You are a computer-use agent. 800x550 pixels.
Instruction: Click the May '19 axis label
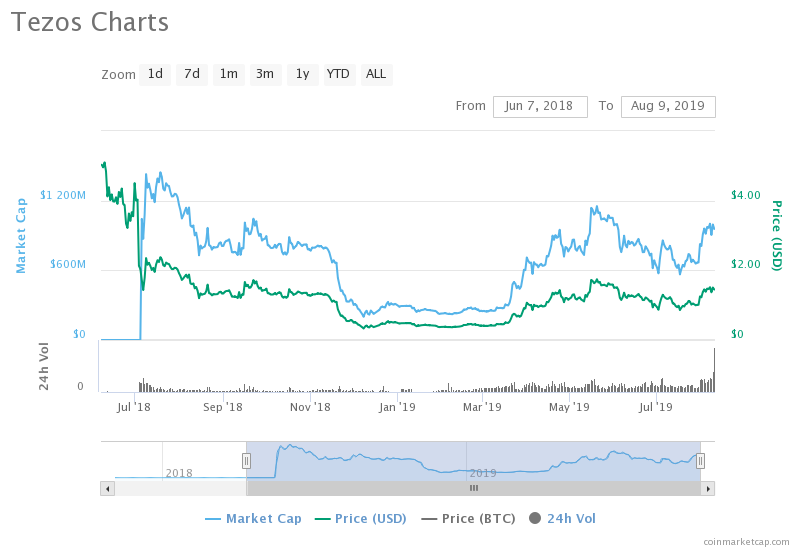pyautogui.click(x=569, y=407)
